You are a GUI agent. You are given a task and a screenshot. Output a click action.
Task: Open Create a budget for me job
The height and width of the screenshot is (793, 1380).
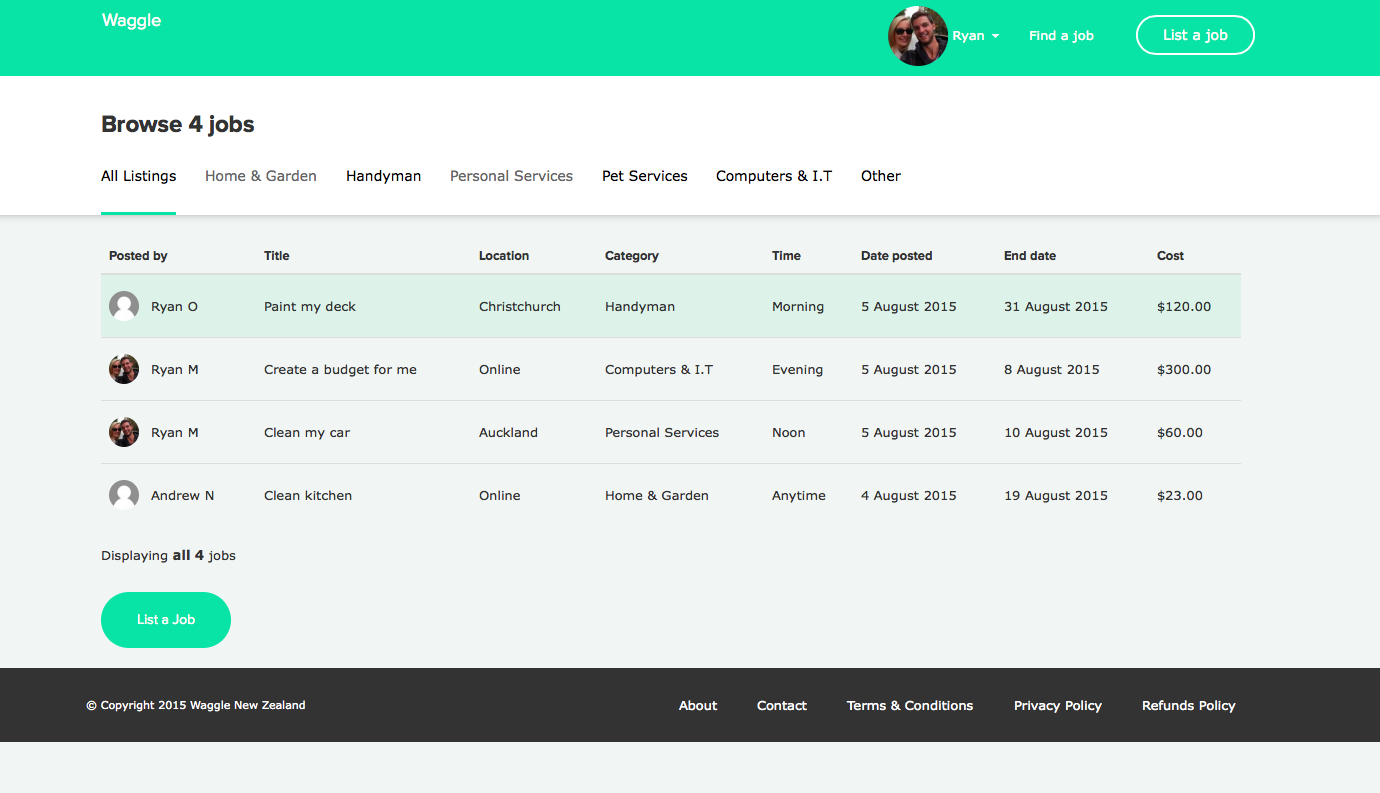pos(340,370)
